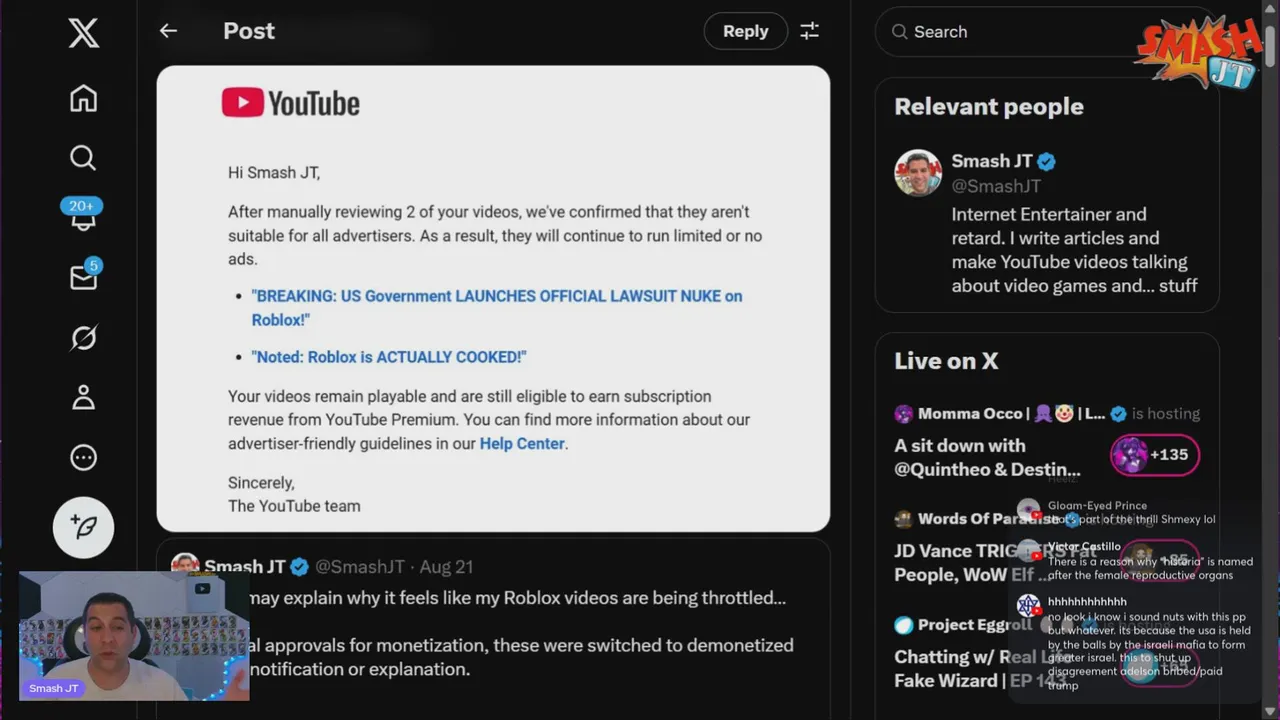Screen dimensions: 1280x720
Task: Click 'Live on X' heading
Action: click(x=946, y=361)
